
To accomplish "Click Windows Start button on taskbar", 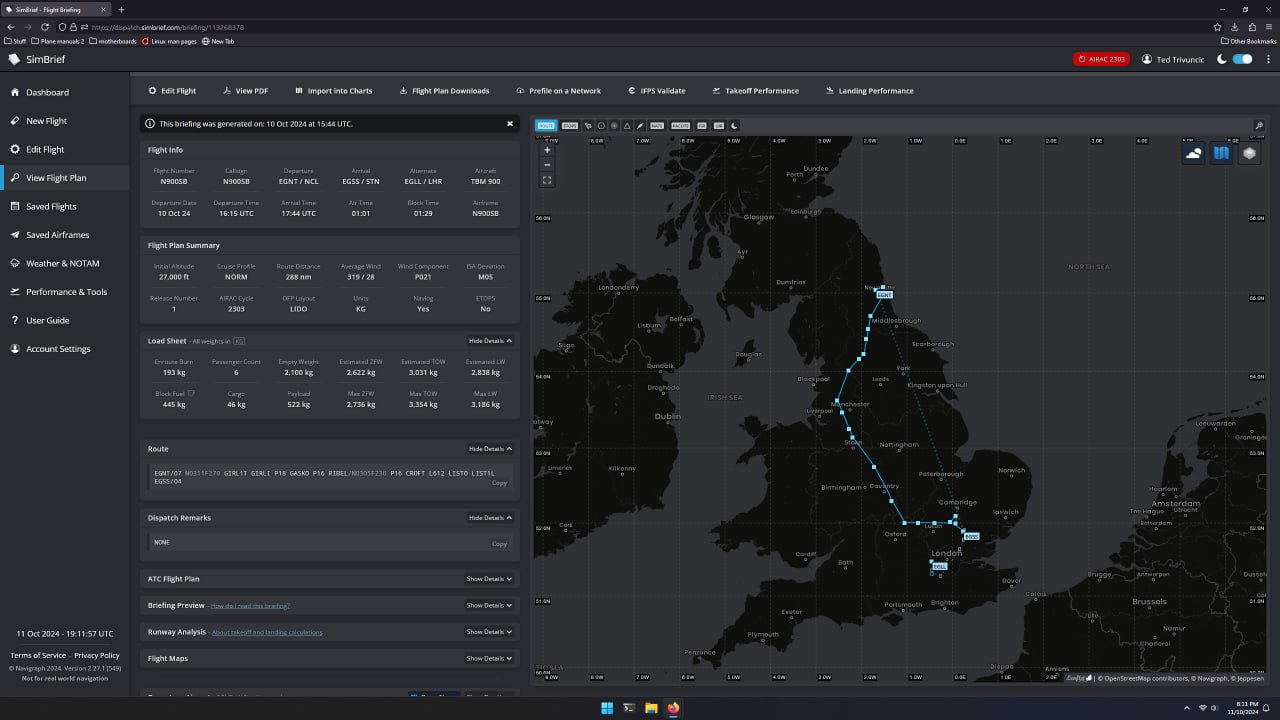I will [607, 708].
